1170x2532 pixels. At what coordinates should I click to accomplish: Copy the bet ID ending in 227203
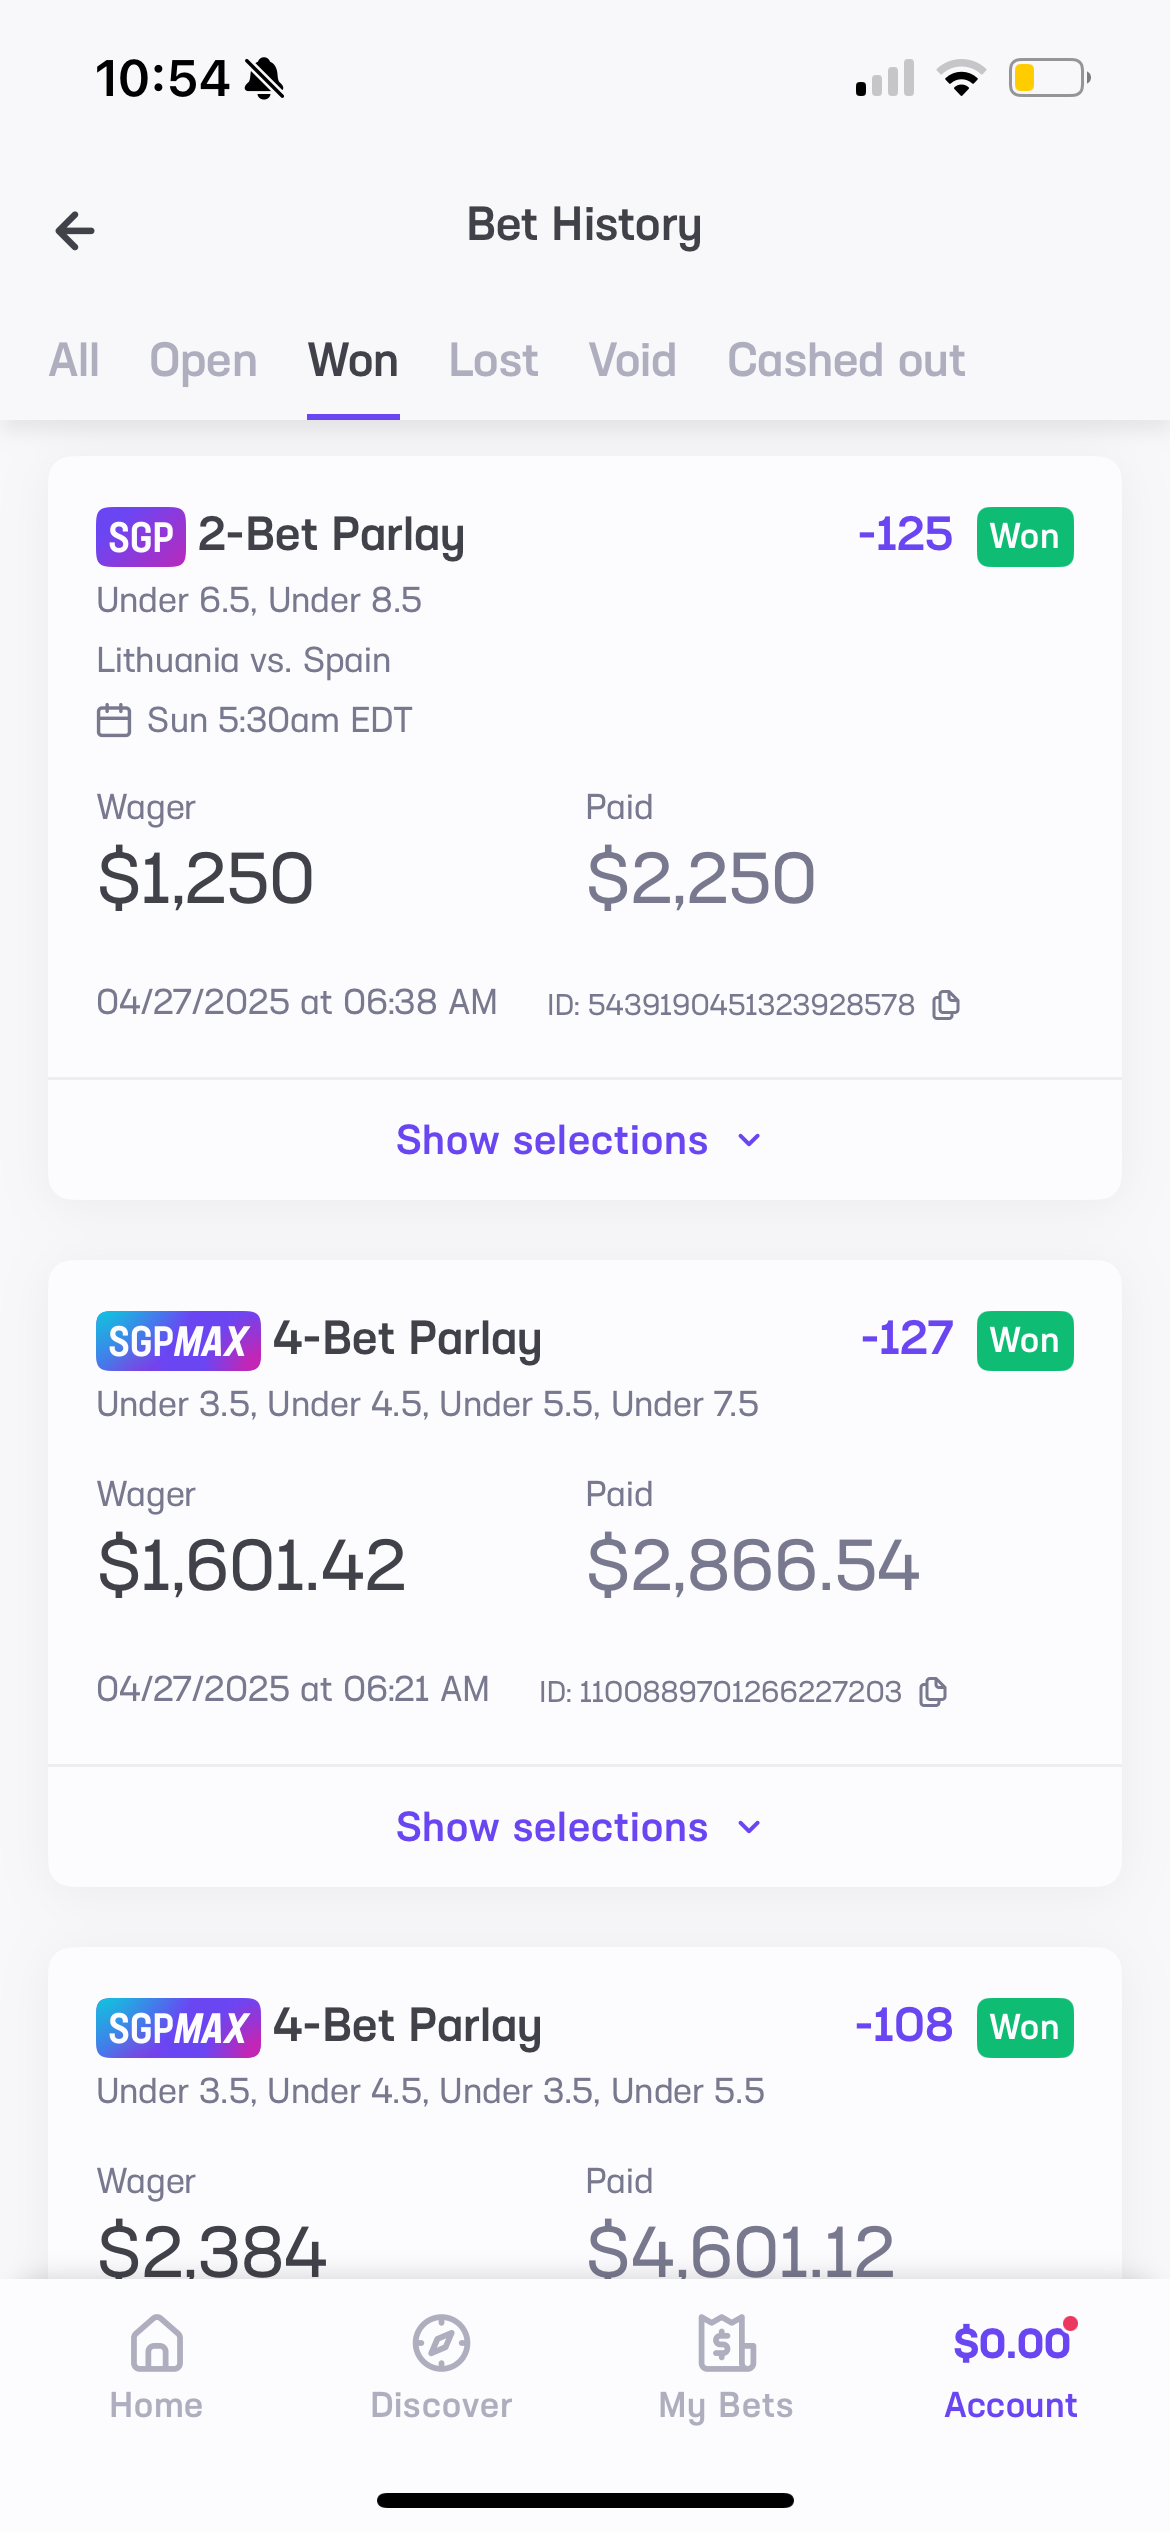(933, 1692)
